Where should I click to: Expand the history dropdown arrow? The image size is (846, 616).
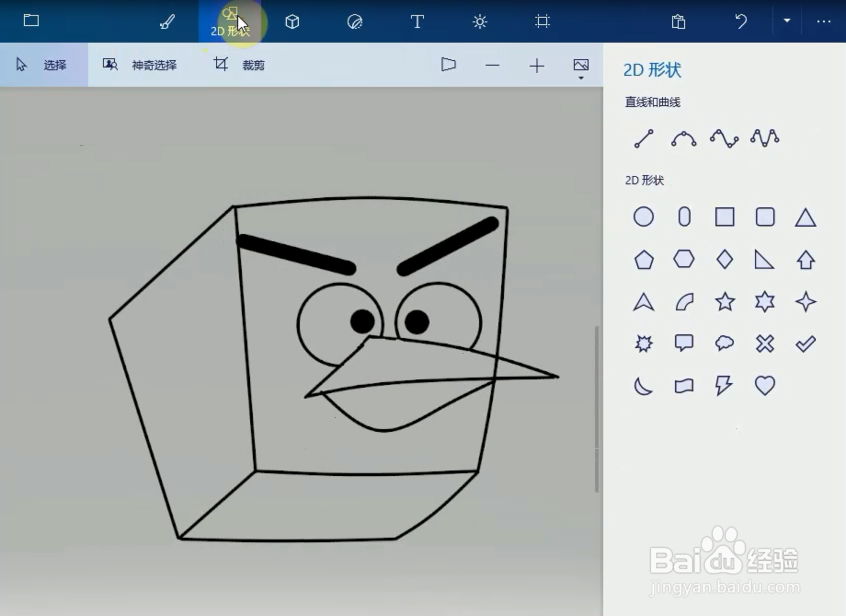[x=787, y=20]
